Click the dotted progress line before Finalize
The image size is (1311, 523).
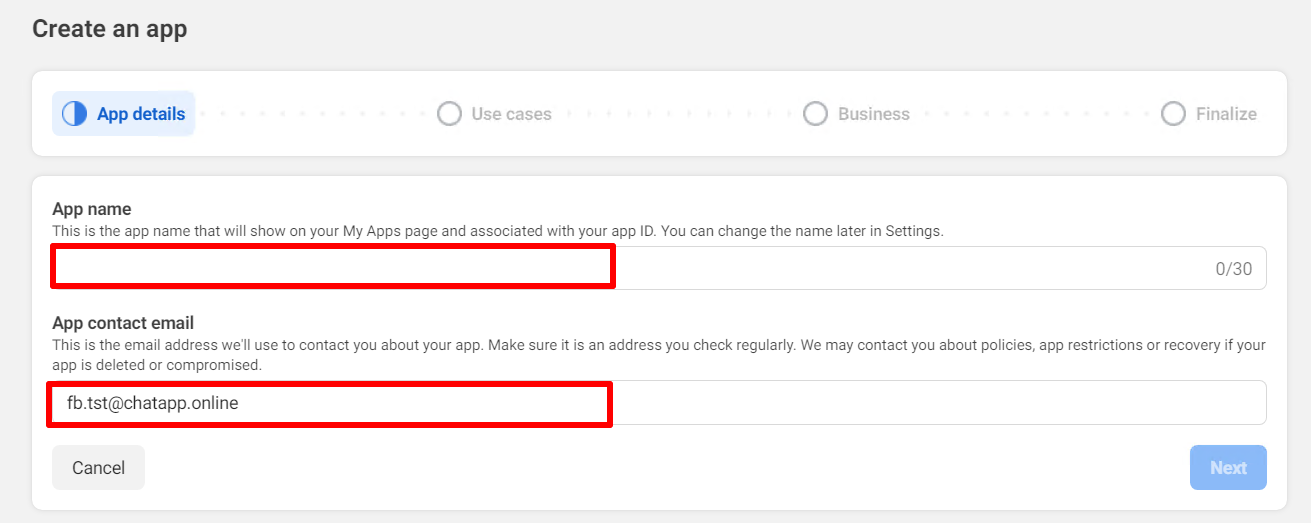tap(1035, 114)
